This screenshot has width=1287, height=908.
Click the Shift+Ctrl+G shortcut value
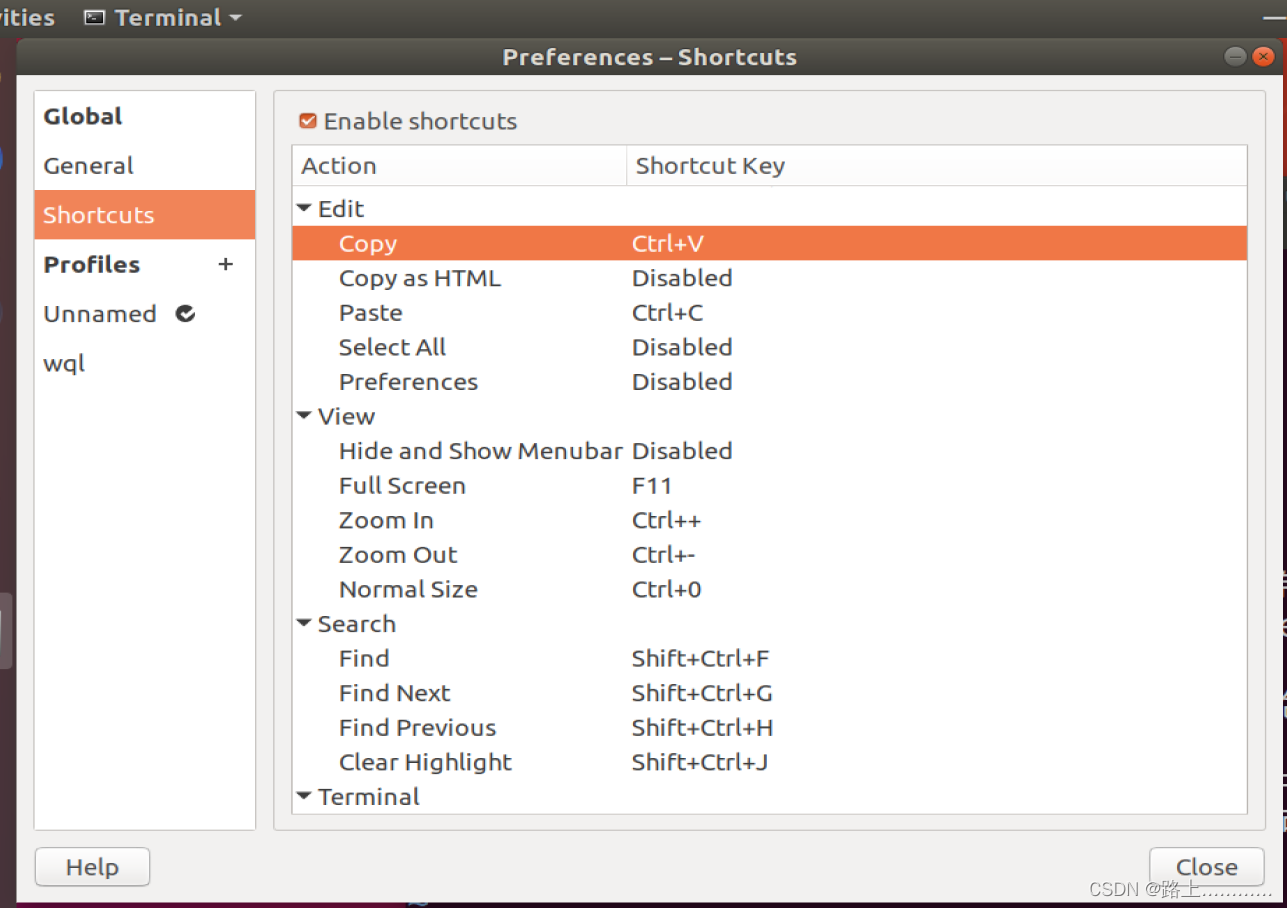(702, 693)
